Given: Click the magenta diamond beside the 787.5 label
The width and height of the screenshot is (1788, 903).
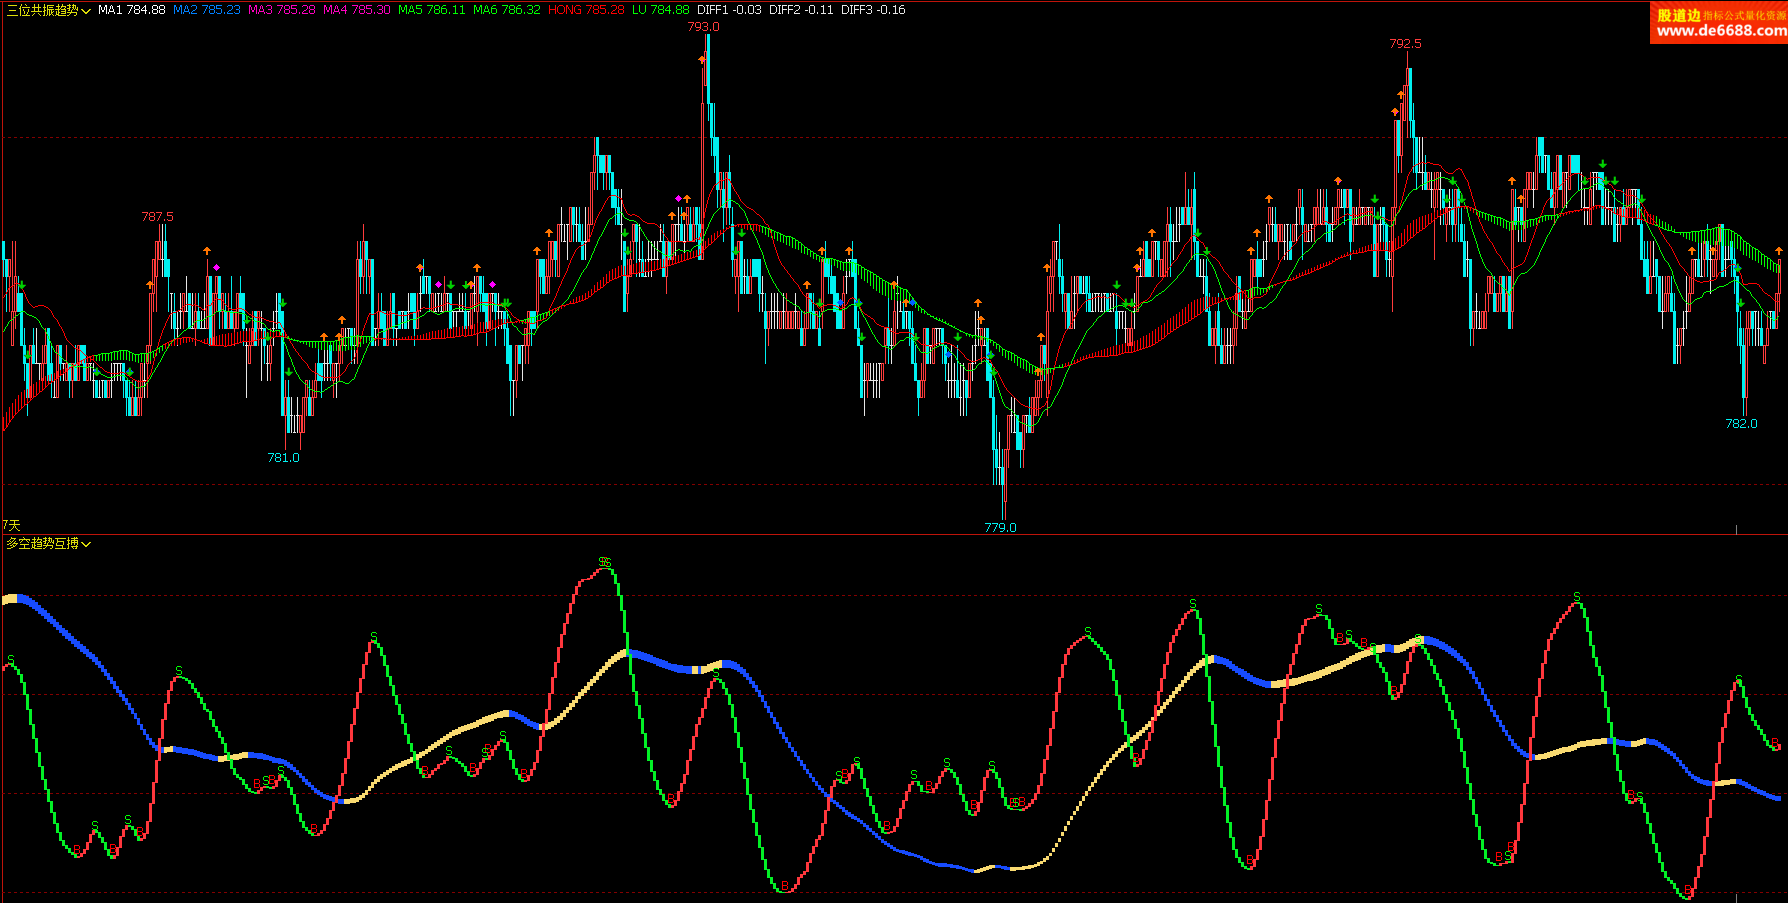Looking at the screenshot, I should pos(216,267).
